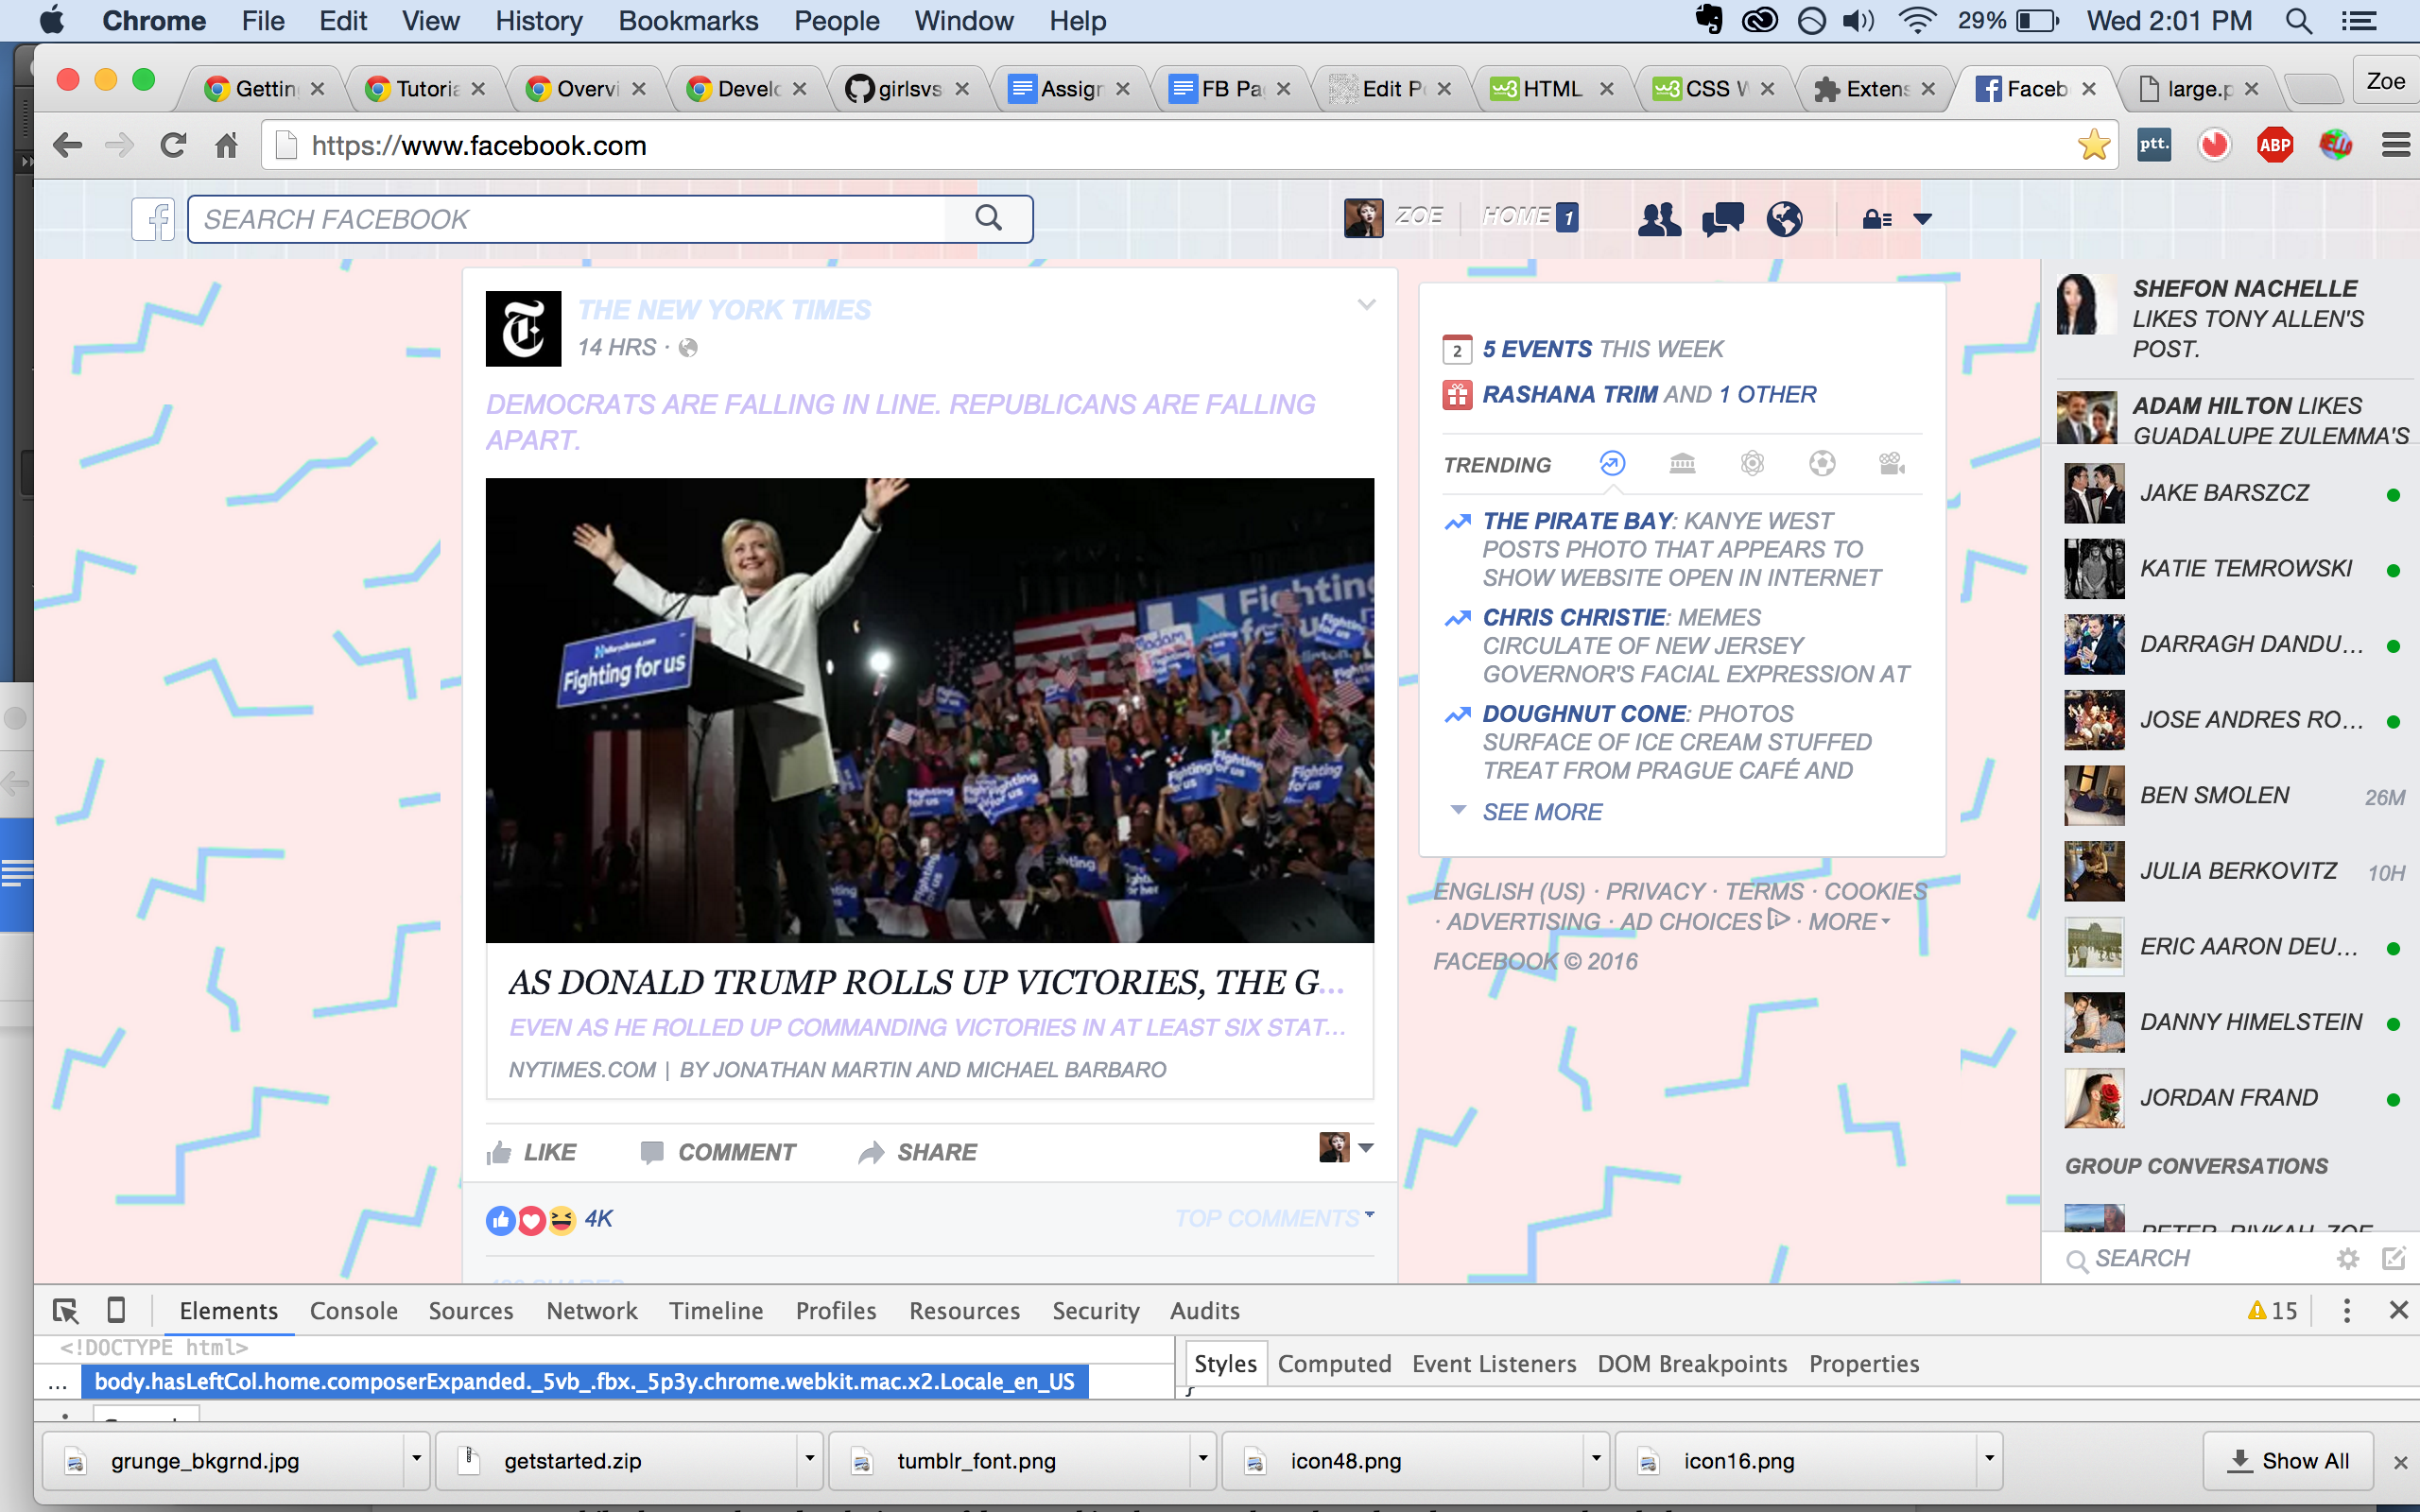Image resolution: width=2420 pixels, height=1512 pixels.
Task: Click Show All downloads button
Action: [x=2288, y=1460]
